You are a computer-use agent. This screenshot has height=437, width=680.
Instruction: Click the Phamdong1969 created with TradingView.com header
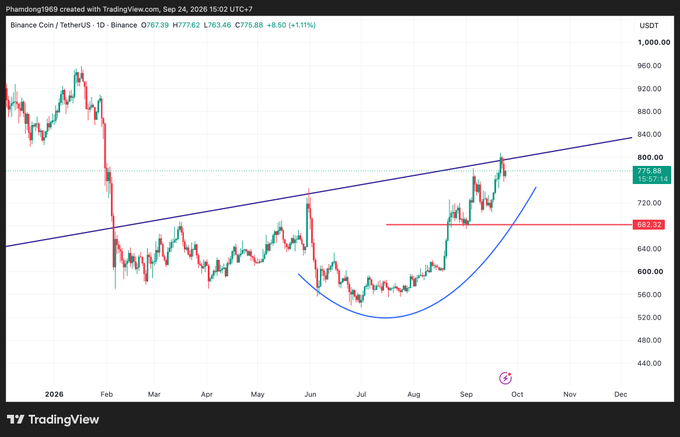coord(129,9)
